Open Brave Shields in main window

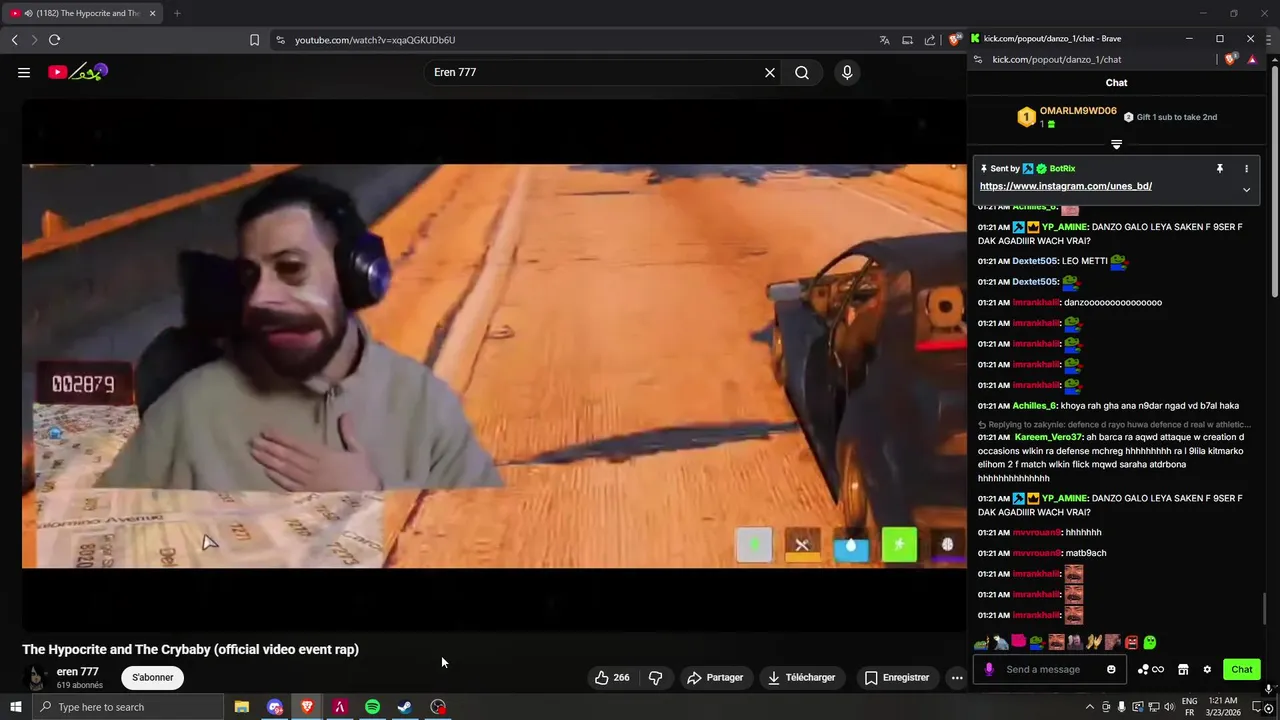[955, 40]
